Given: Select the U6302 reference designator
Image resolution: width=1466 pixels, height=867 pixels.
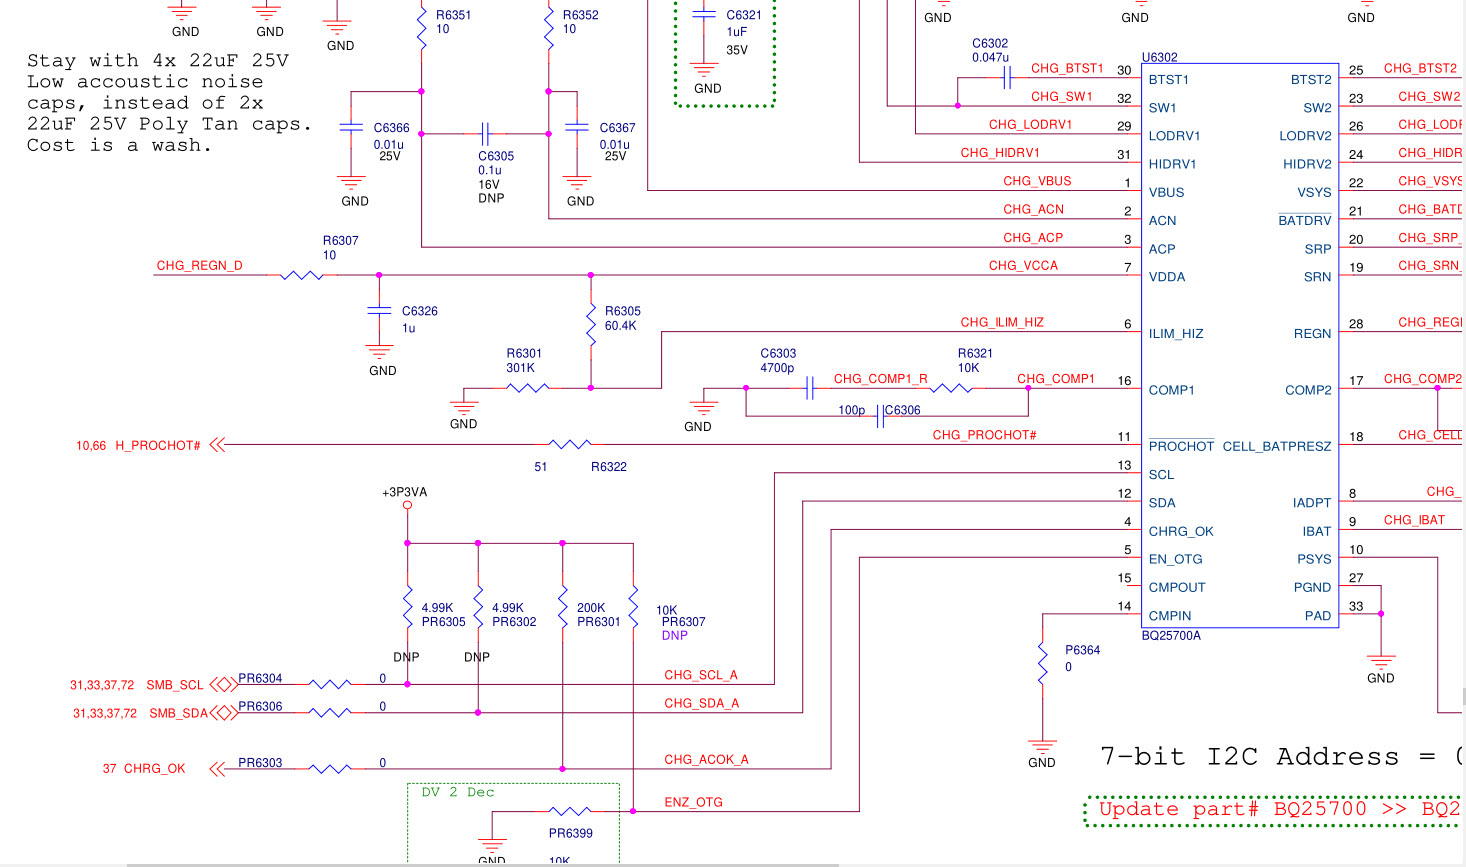Looking at the screenshot, I should pos(1159,58).
